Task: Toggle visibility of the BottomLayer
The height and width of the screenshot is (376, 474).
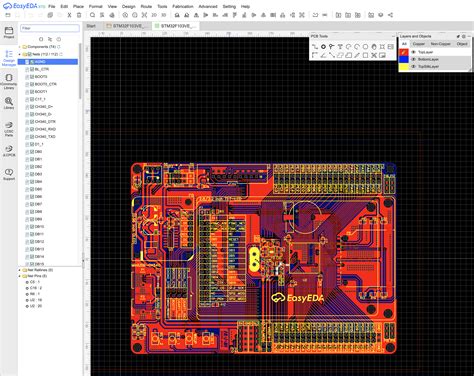Action: (413, 59)
